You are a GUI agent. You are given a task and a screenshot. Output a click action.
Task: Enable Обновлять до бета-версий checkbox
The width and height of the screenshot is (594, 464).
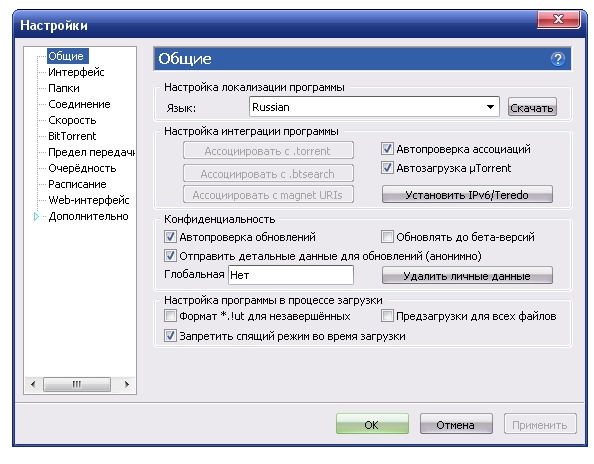point(387,237)
